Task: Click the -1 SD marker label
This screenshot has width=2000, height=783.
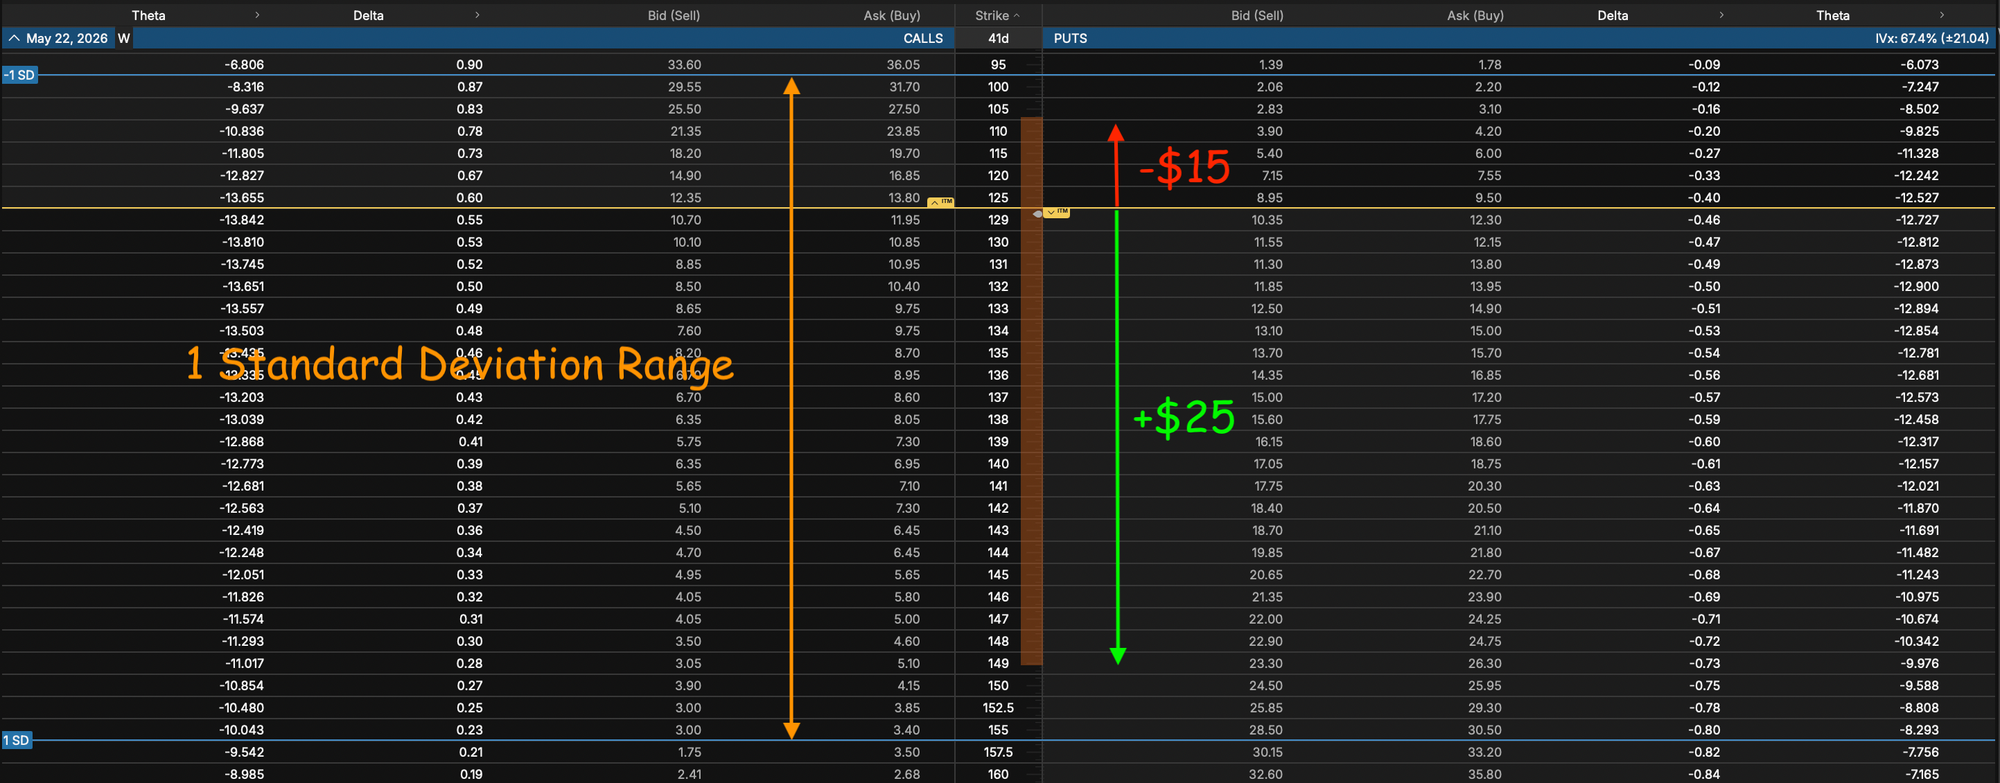Action: (20, 75)
